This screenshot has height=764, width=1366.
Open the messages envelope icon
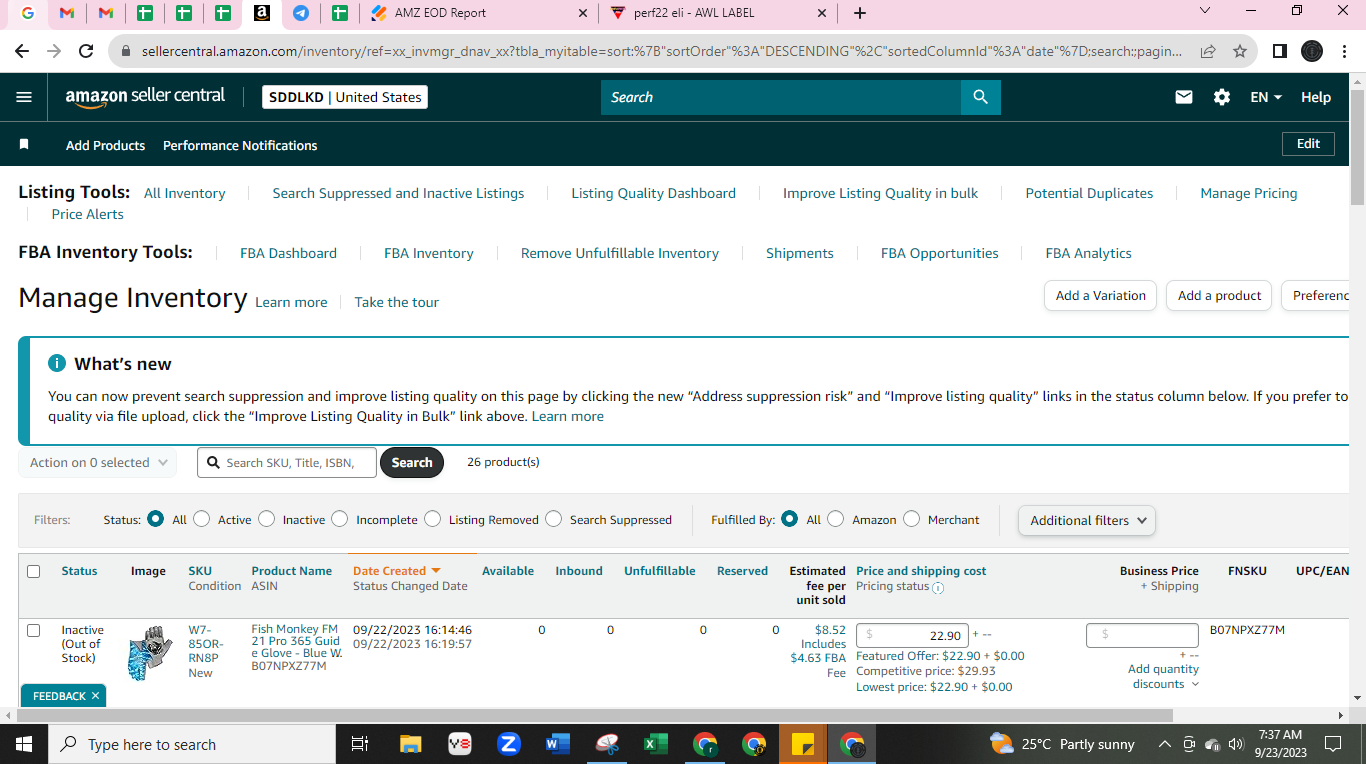click(x=1184, y=97)
